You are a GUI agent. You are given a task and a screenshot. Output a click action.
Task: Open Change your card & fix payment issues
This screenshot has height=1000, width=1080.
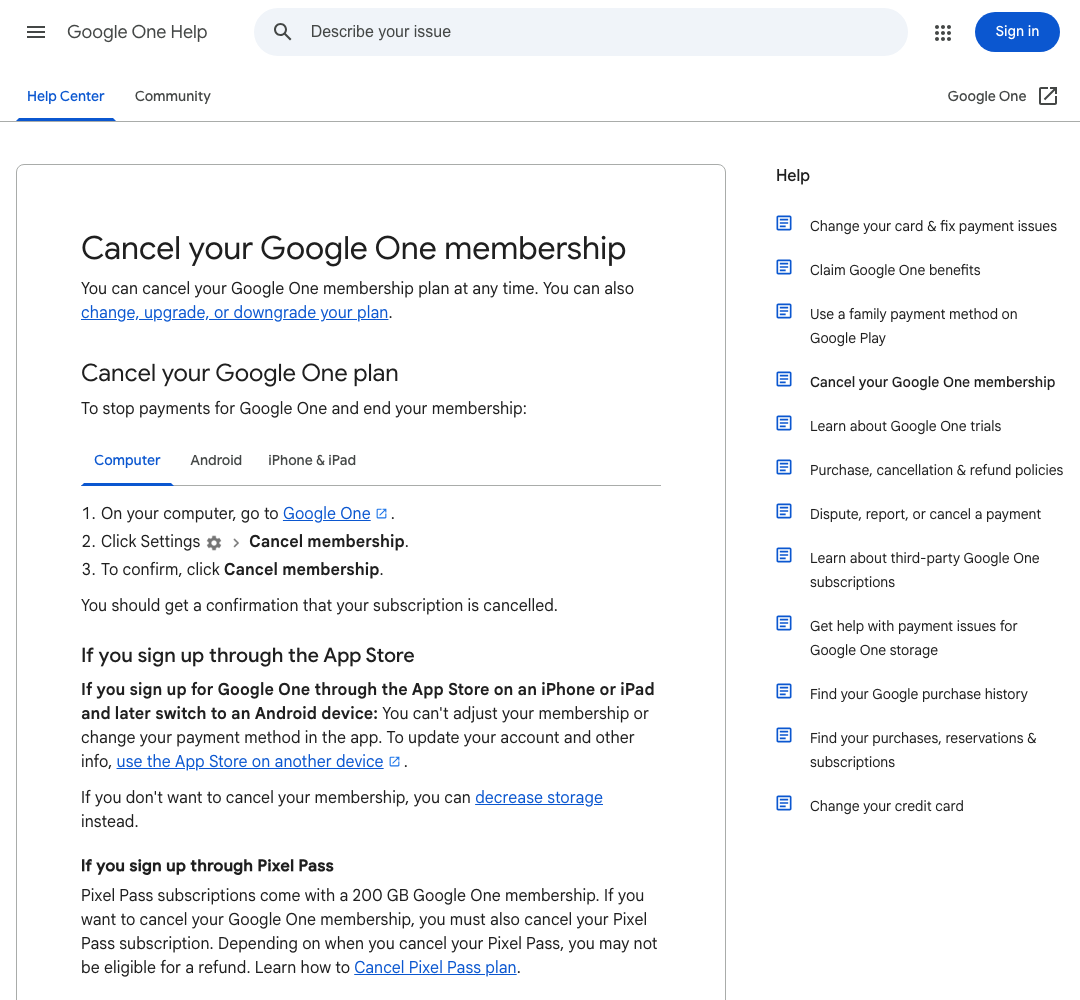933,226
